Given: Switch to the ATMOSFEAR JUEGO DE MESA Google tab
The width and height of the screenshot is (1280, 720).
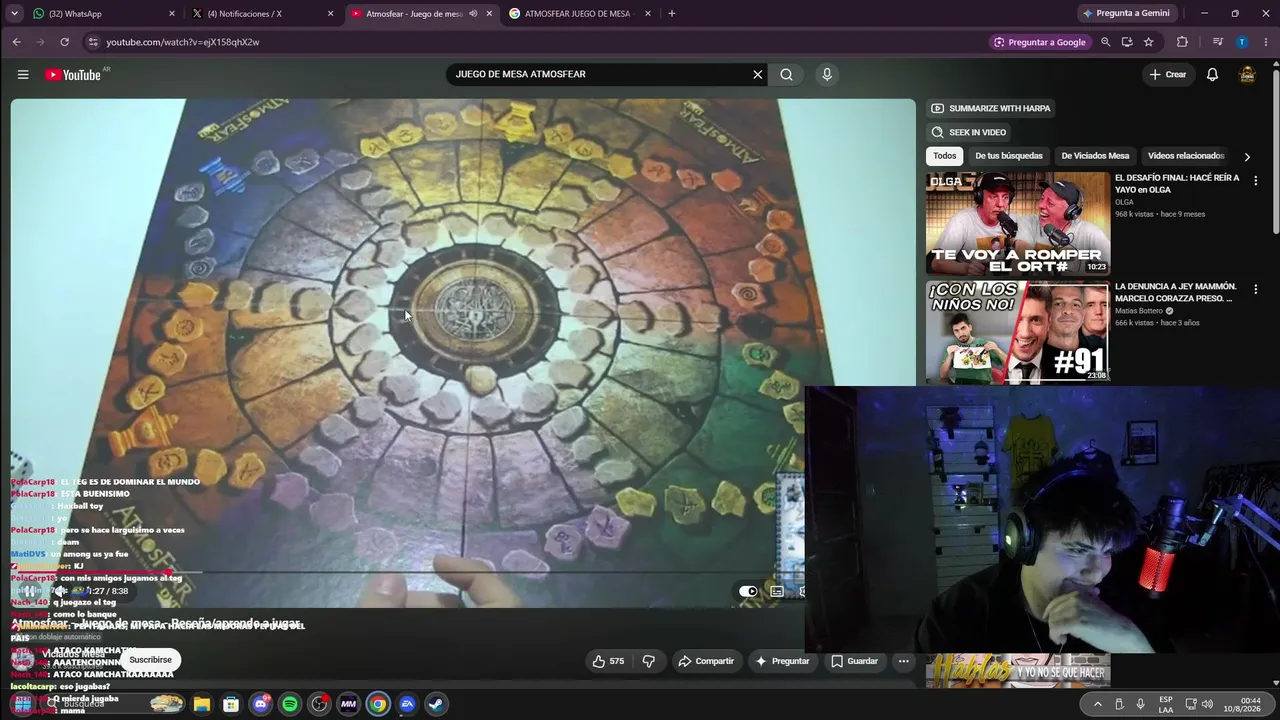Looking at the screenshot, I should tap(580, 14).
